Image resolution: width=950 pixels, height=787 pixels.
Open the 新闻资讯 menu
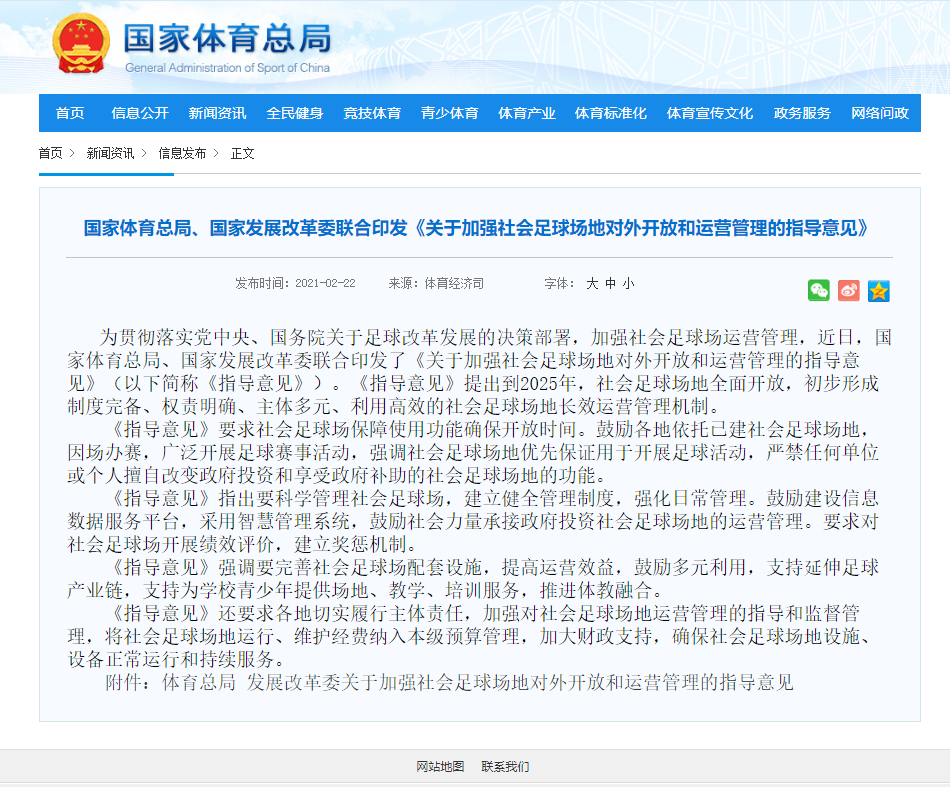pyautogui.click(x=215, y=113)
